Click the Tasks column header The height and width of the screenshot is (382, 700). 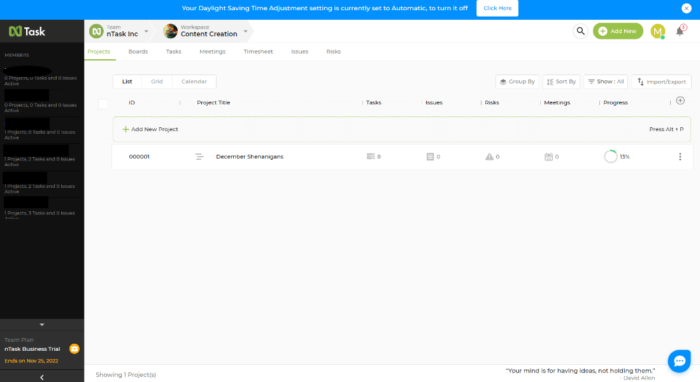pyautogui.click(x=374, y=103)
